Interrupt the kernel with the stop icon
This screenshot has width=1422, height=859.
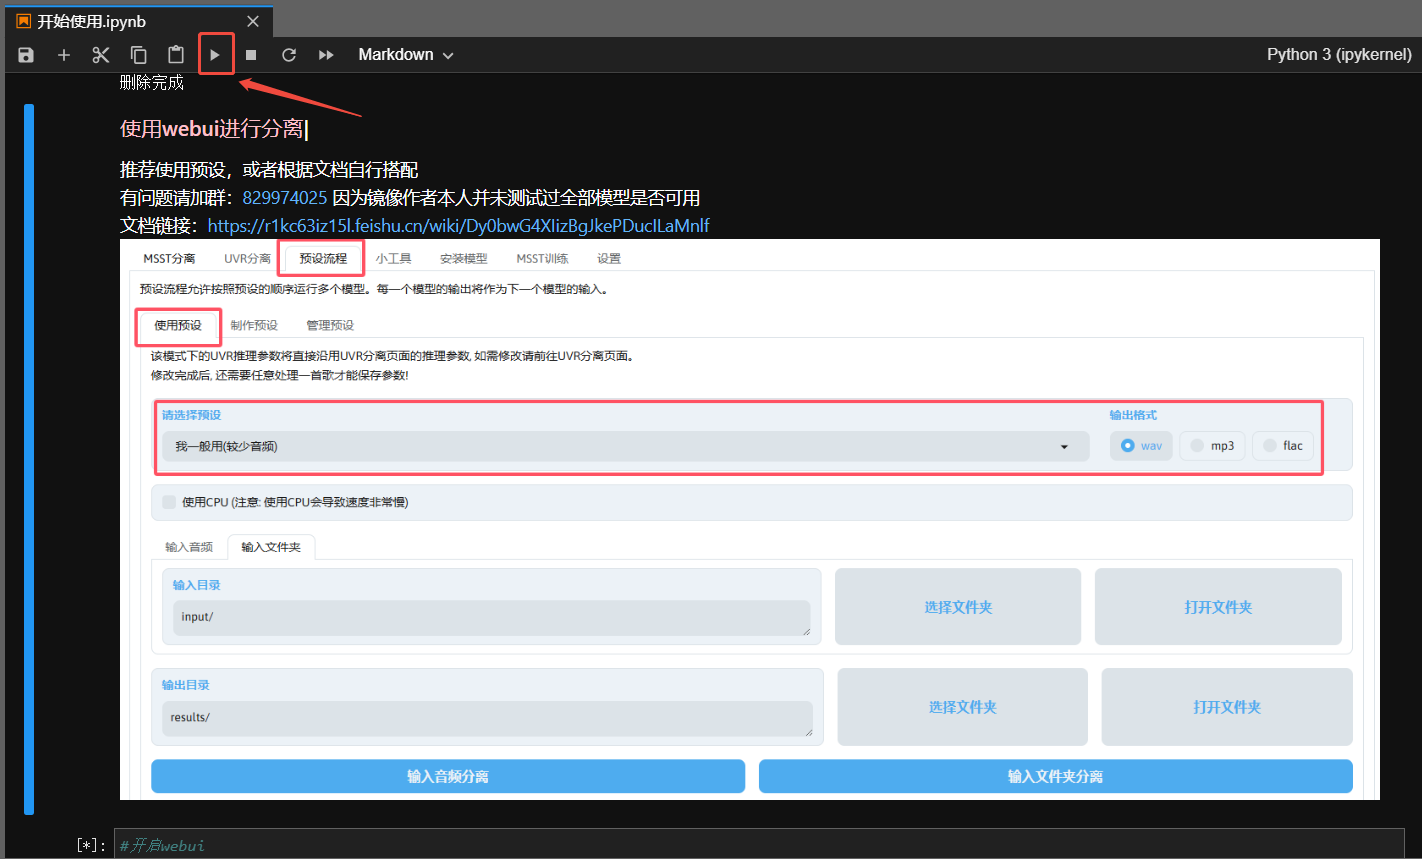(251, 55)
